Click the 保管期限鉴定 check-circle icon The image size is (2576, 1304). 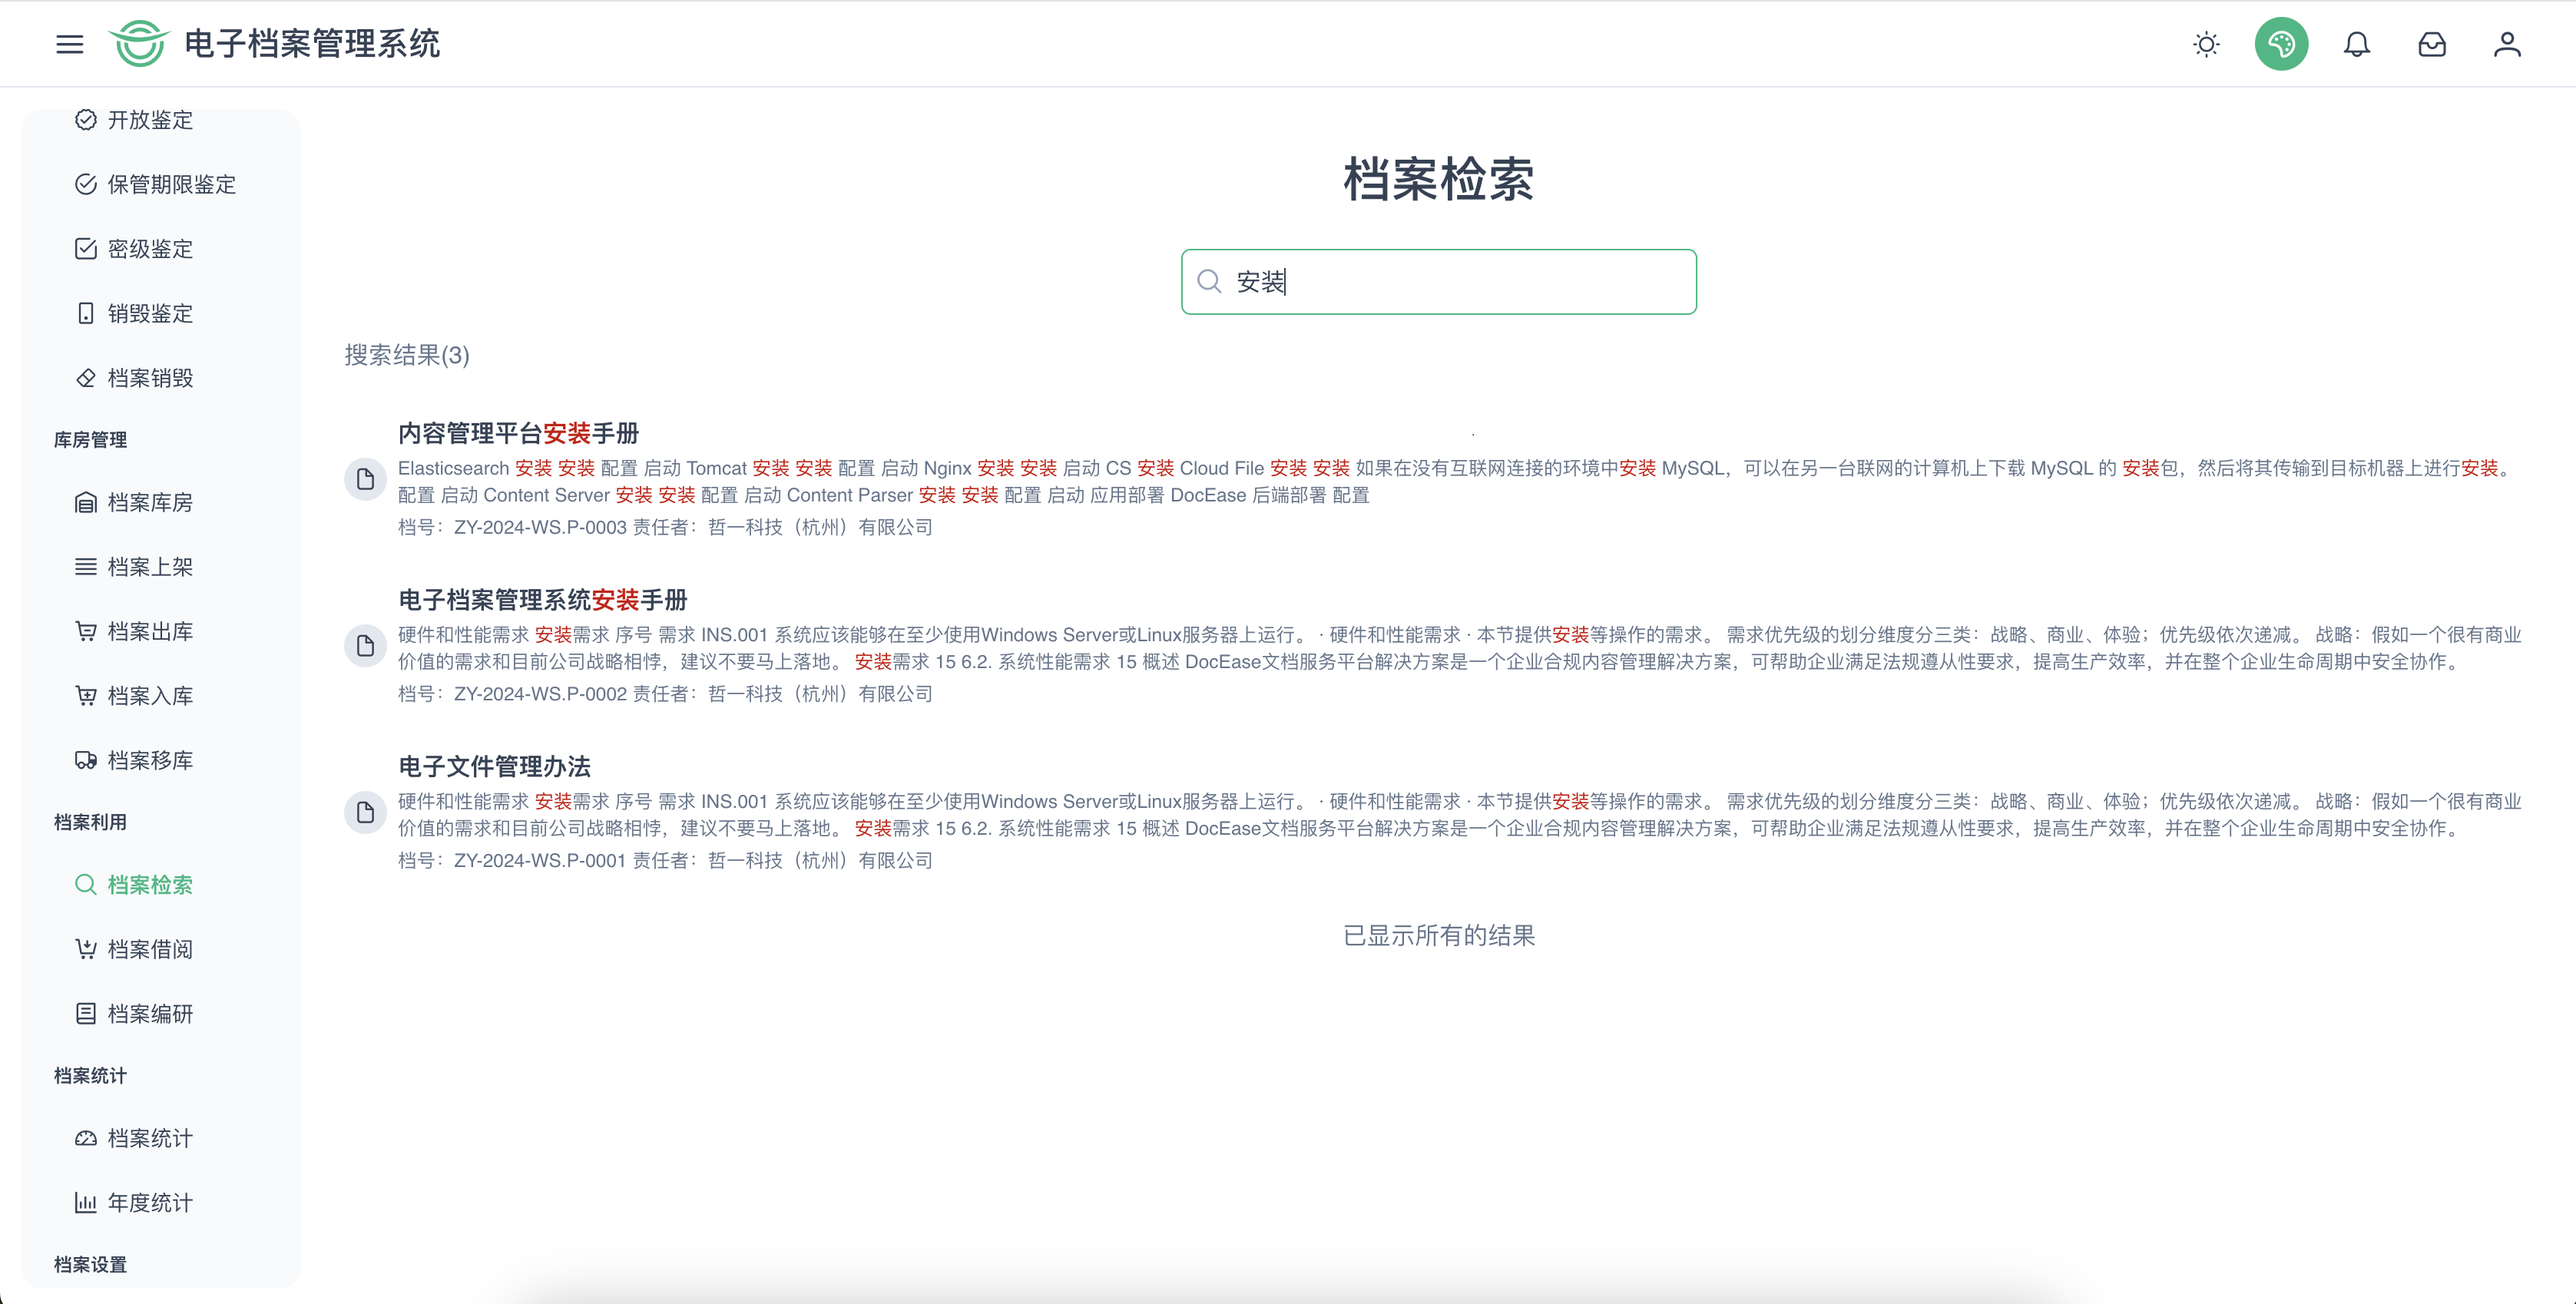tap(86, 184)
